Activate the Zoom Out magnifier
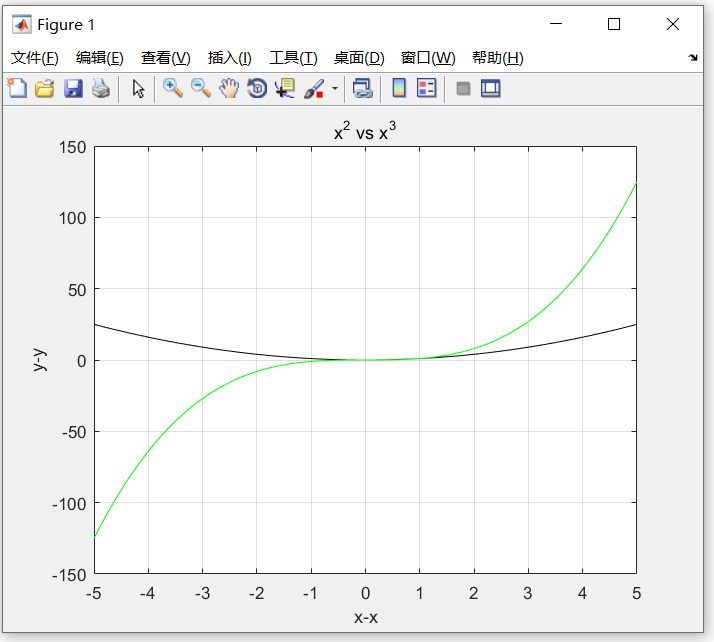Image resolution: width=714 pixels, height=642 pixels. (x=201, y=88)
